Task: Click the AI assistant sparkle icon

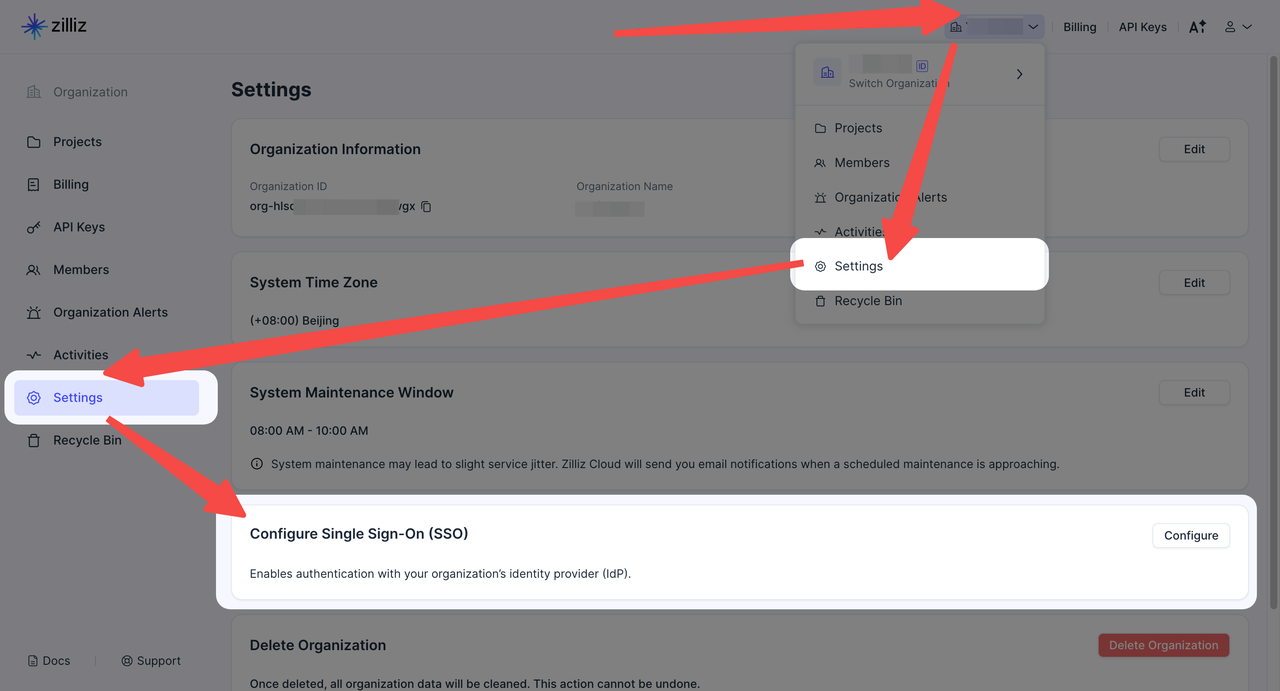Action: 1197,27
